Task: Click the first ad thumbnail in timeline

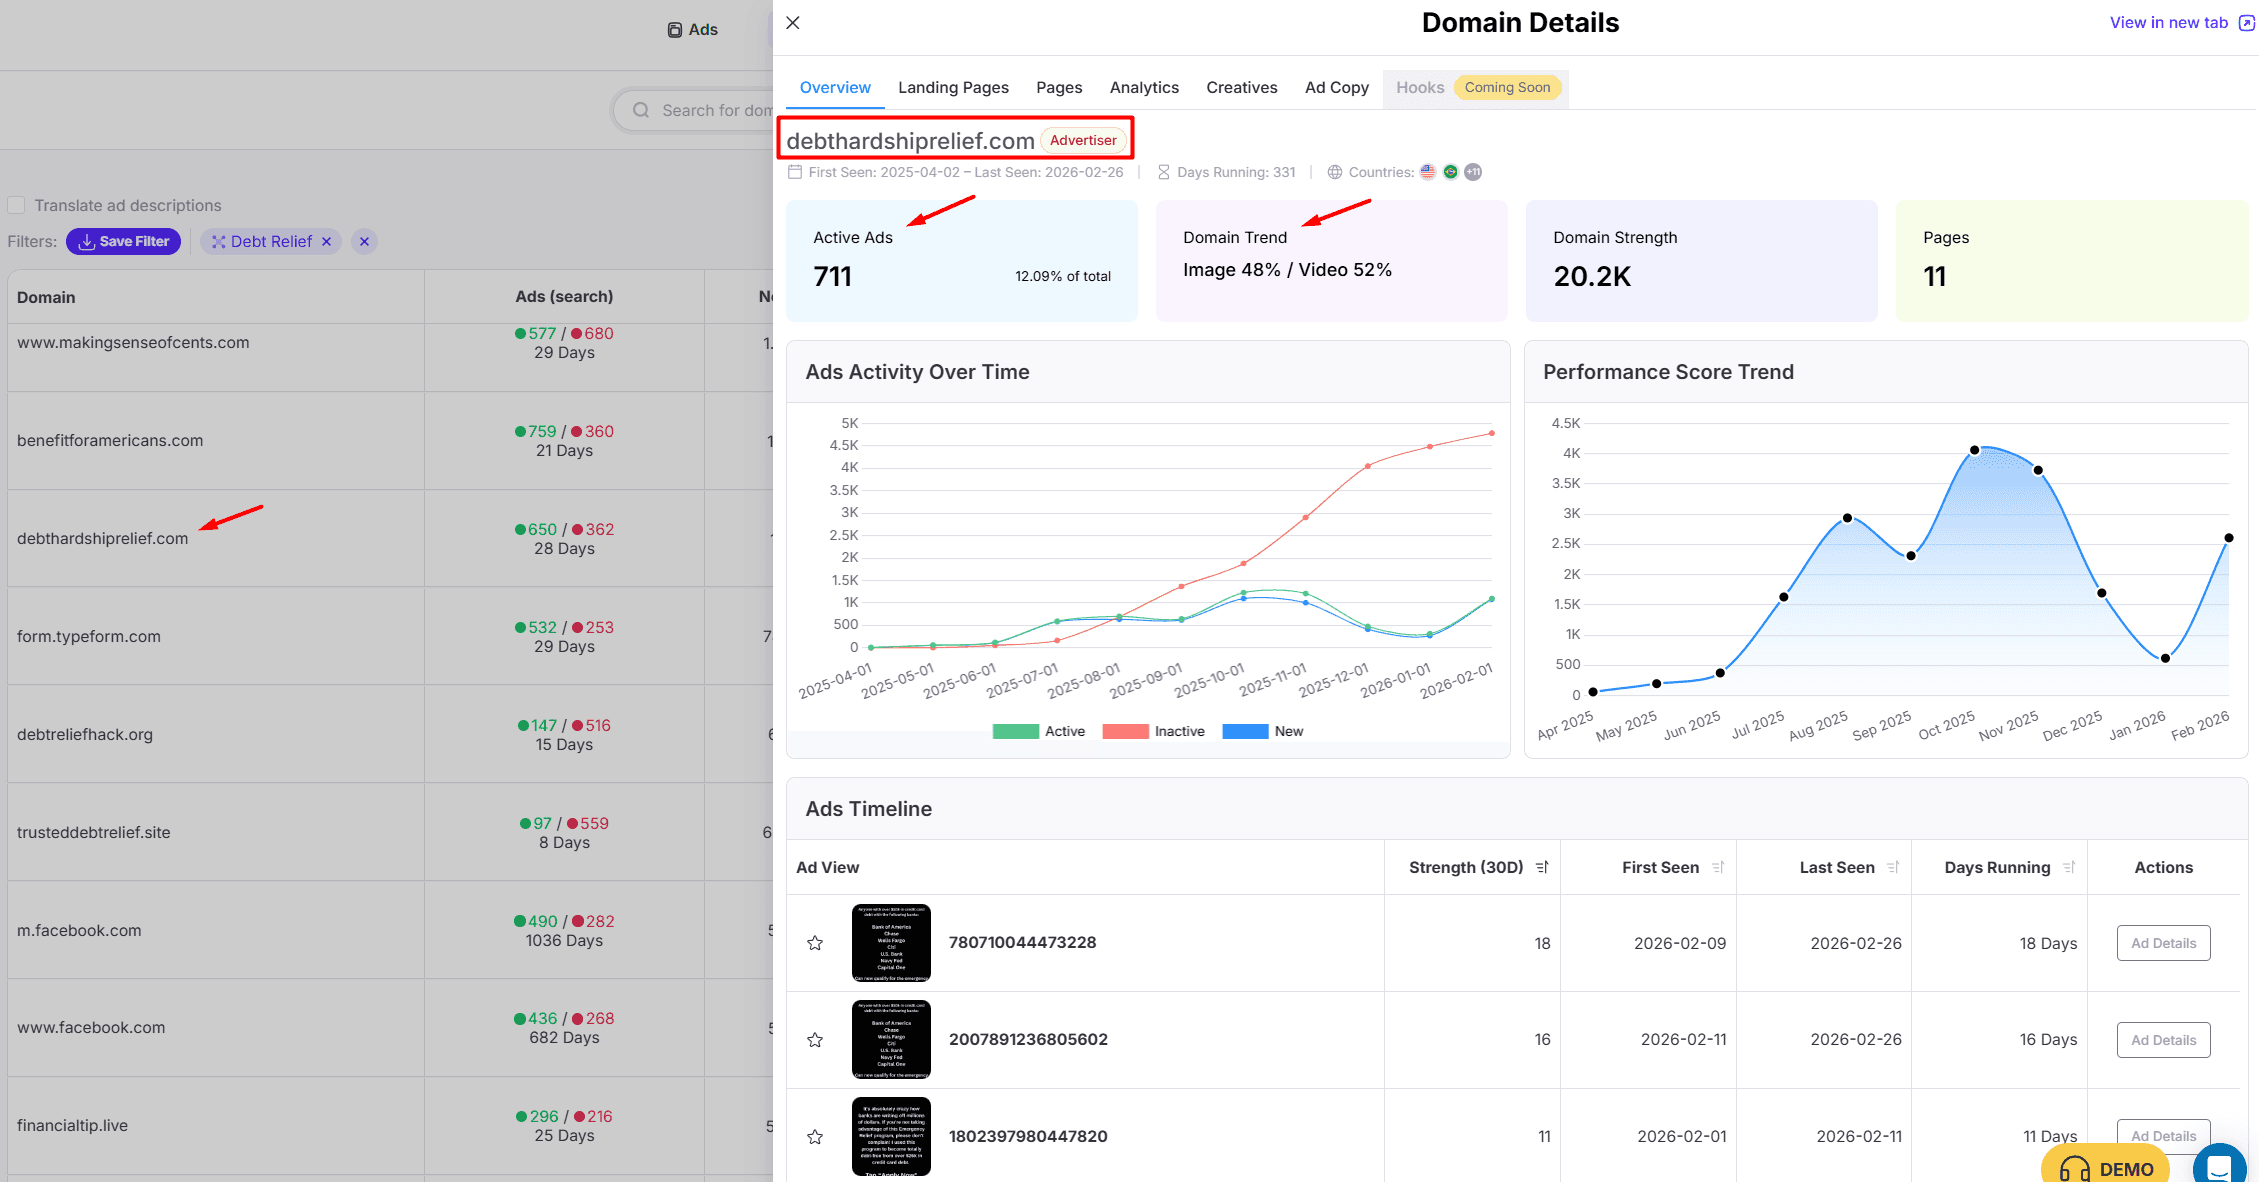Action: coord(891,943)
